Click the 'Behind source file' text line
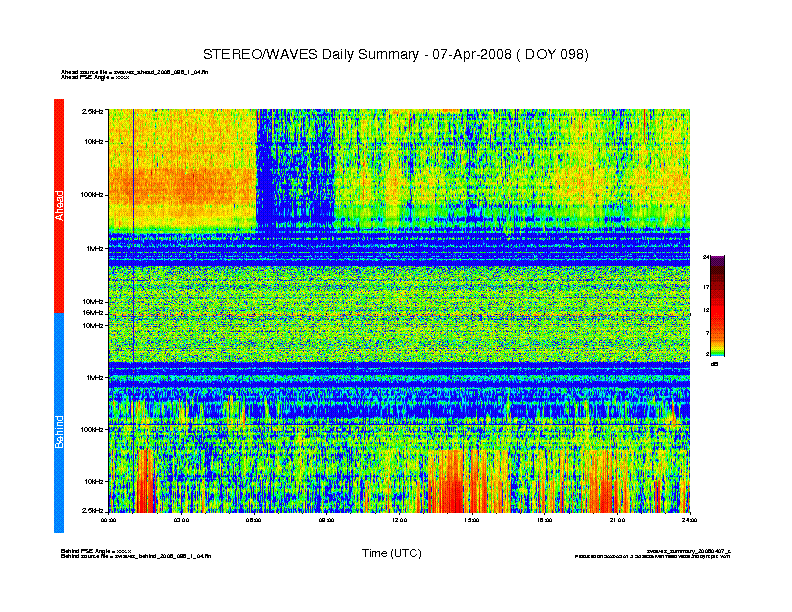Image resolution: width=792 pixels, height=612 pixels. (x=136, y=556)
